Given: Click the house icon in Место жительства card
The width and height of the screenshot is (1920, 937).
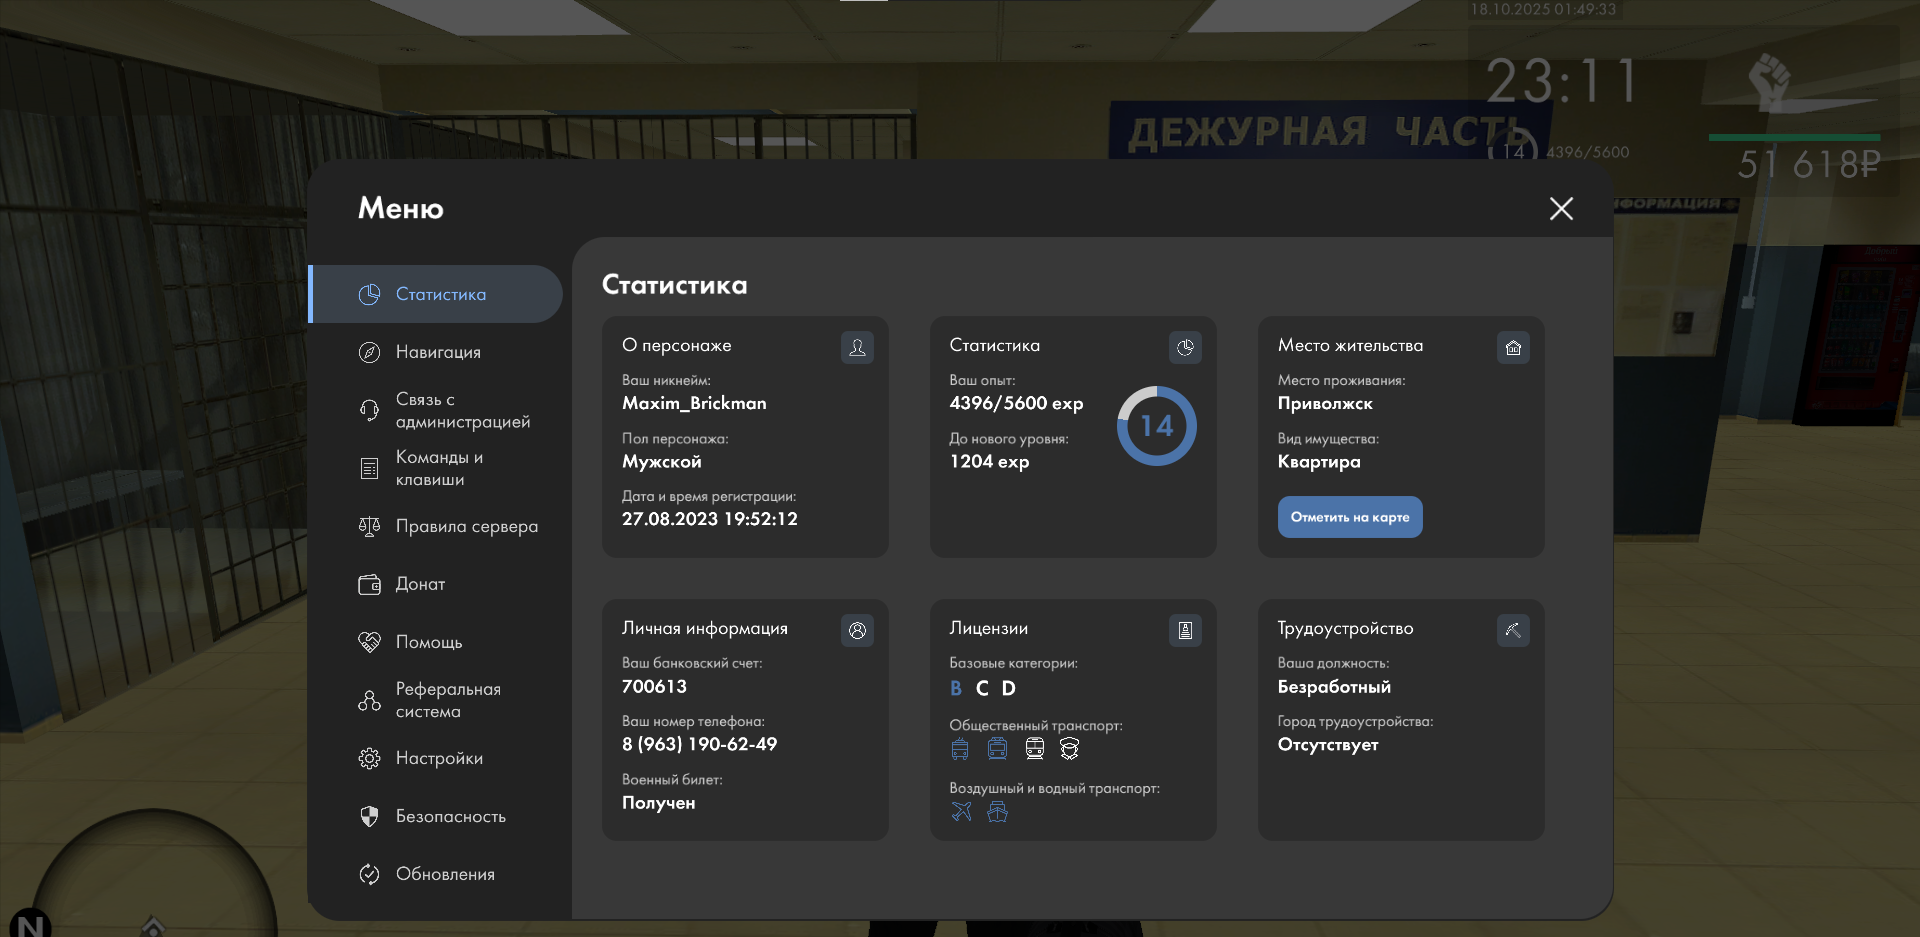Looking at the screenshot, I should [1513, 347].
